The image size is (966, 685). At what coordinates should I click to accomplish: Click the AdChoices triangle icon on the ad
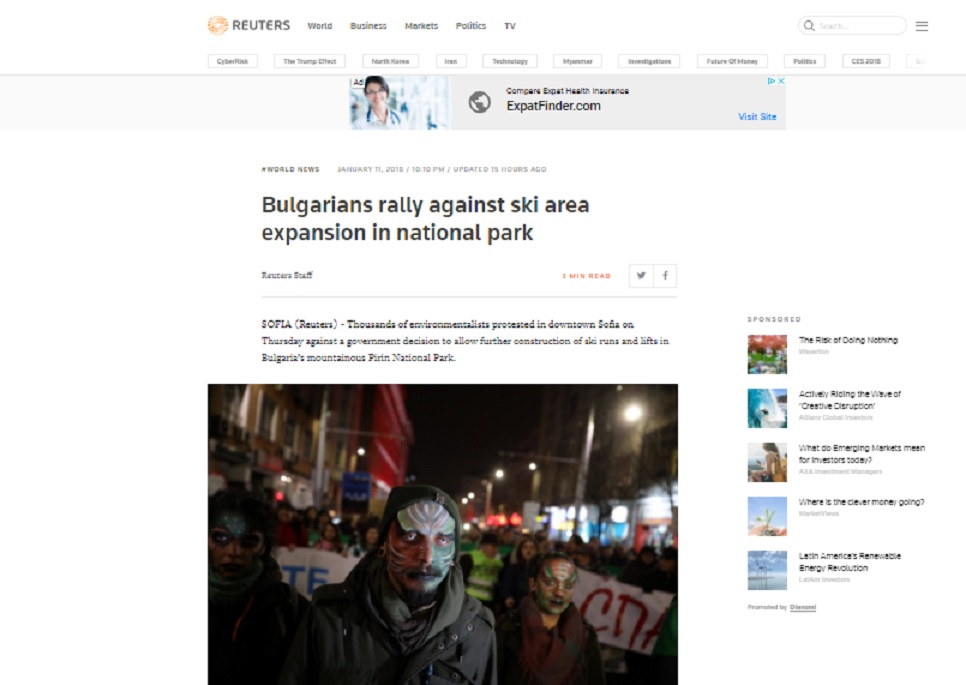(771, 81)
